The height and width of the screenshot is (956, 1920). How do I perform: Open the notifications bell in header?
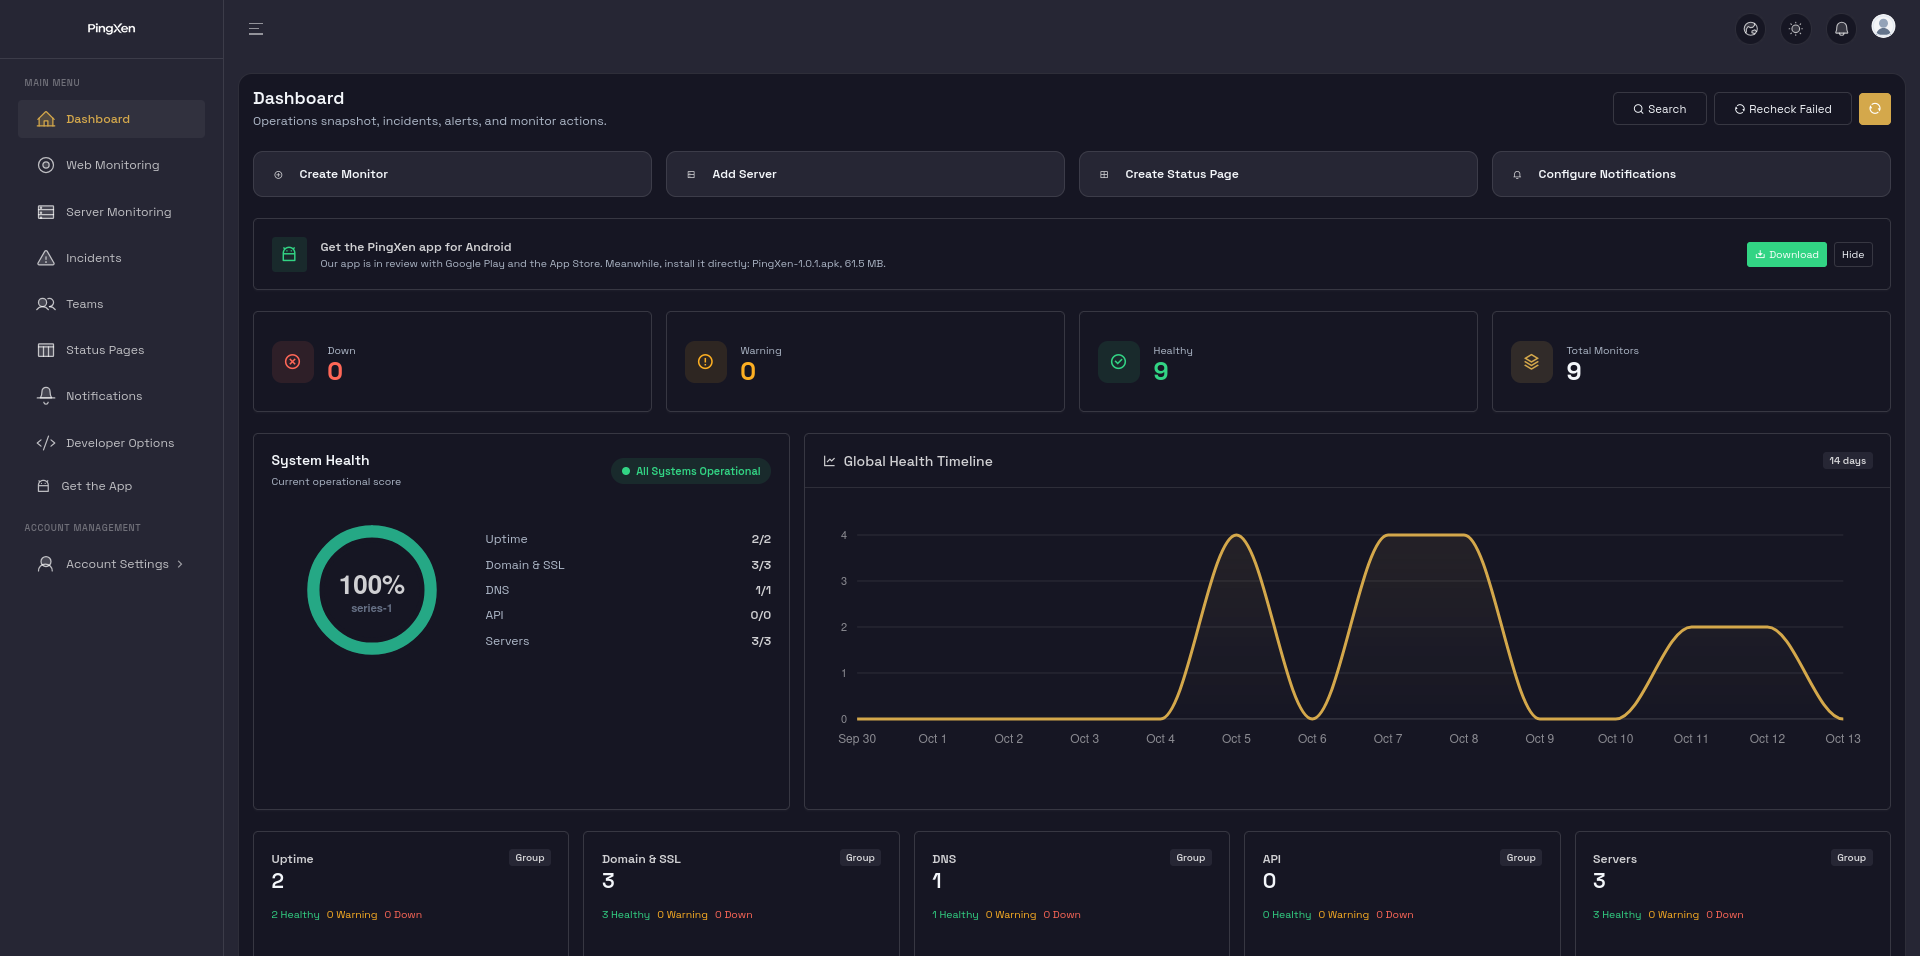tap(1841, 29)
